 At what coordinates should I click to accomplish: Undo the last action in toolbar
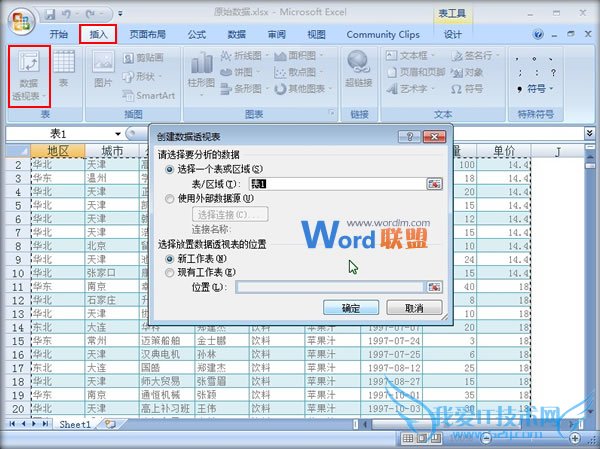(67, 15)
